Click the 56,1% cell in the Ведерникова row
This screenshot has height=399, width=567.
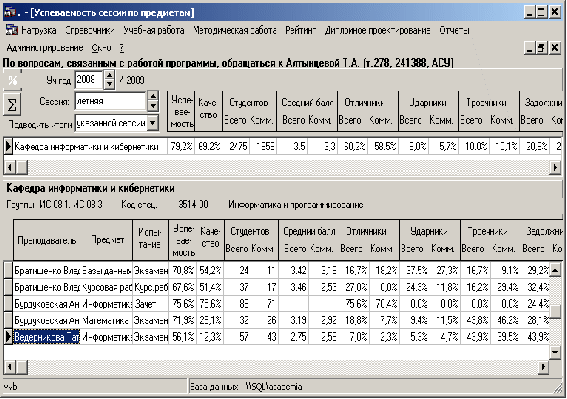coord(183,337)
